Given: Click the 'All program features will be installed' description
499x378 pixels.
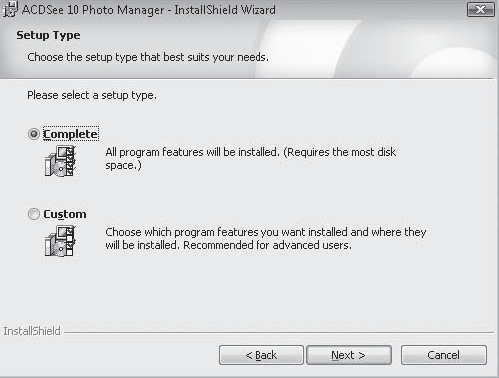Looking at the screenshot, I should click(x=251, y=159).
